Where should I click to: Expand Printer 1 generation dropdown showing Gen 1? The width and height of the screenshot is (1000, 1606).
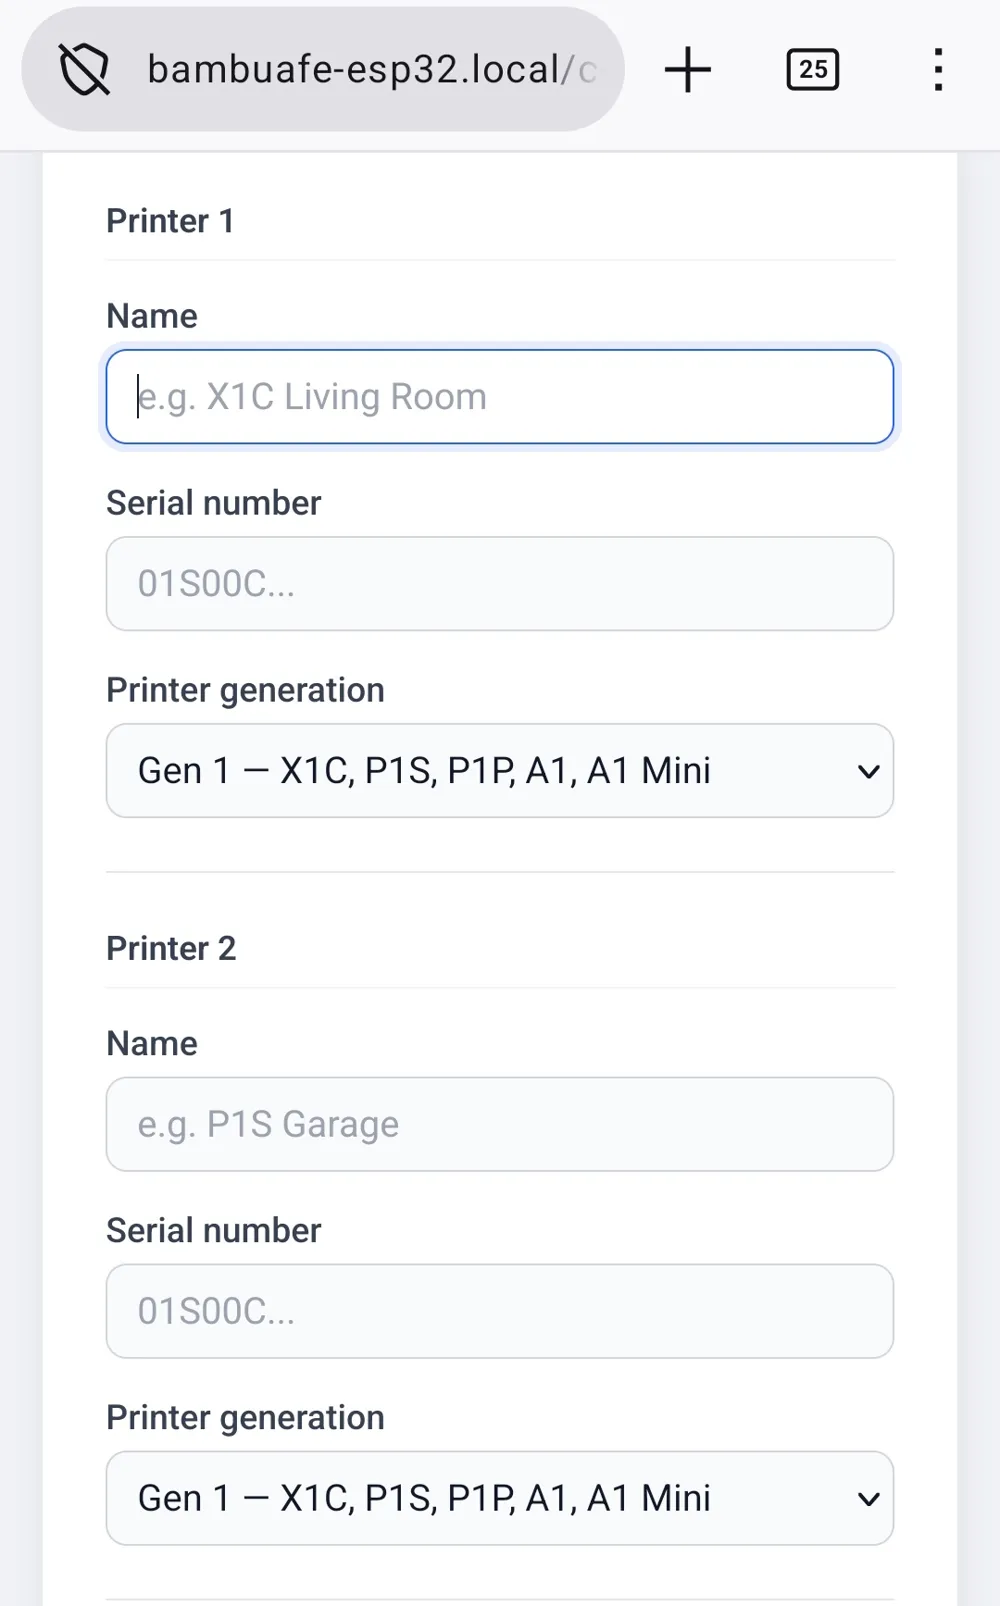pyautogui.click(x=500, y=771)
